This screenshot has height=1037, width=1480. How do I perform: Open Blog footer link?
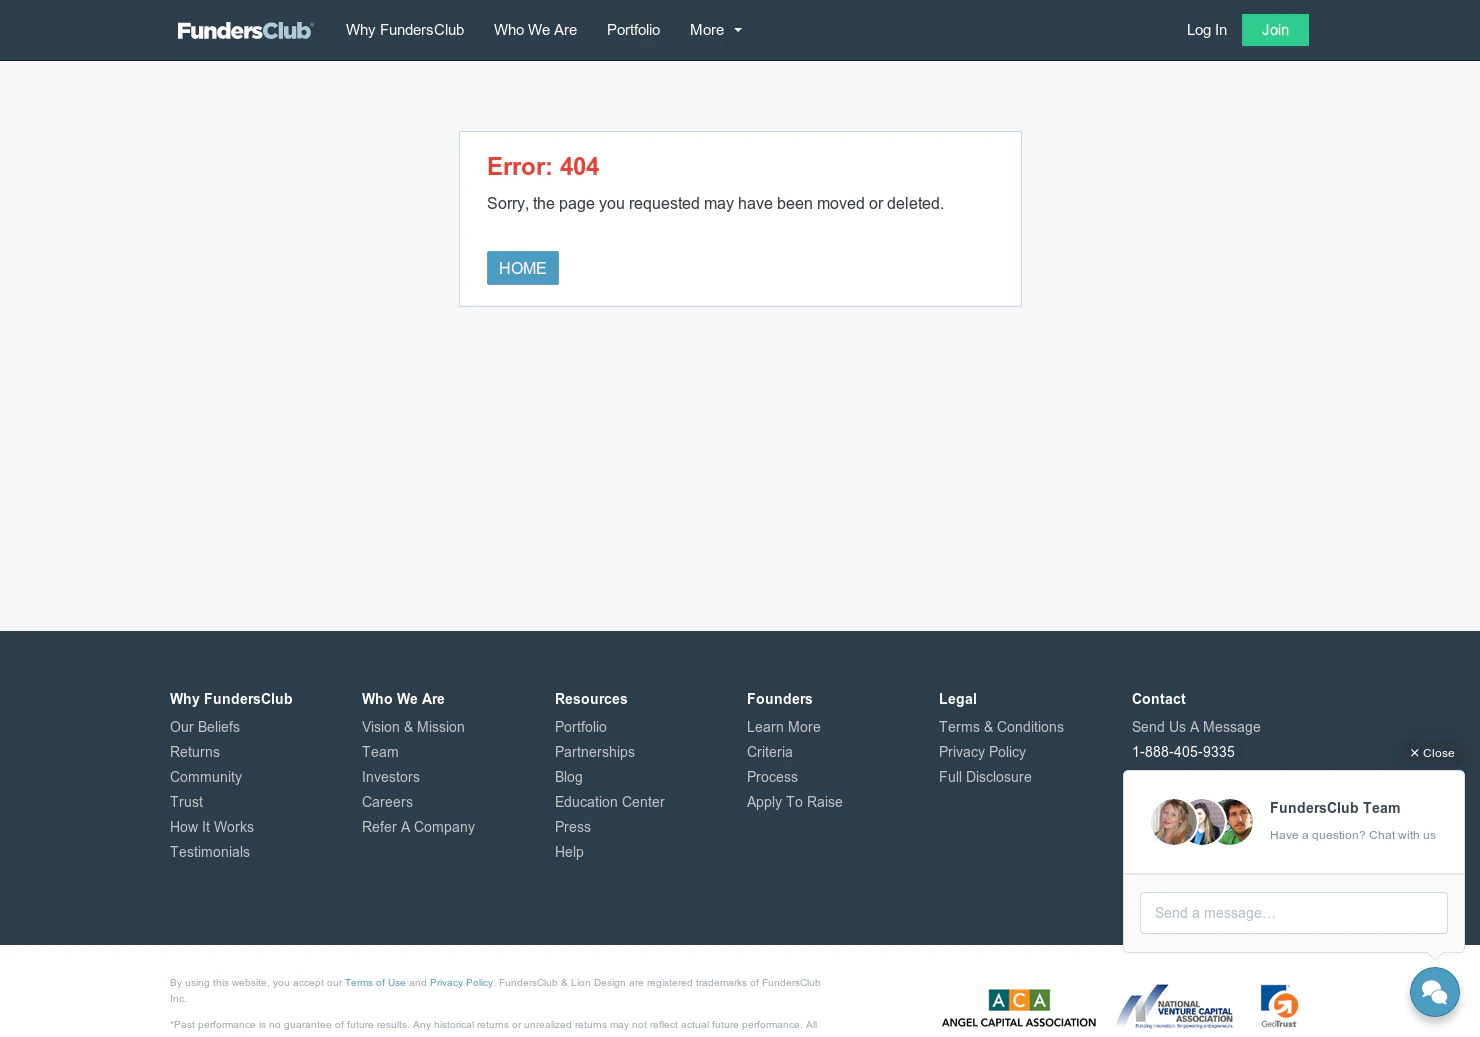[x=569, y=777]
